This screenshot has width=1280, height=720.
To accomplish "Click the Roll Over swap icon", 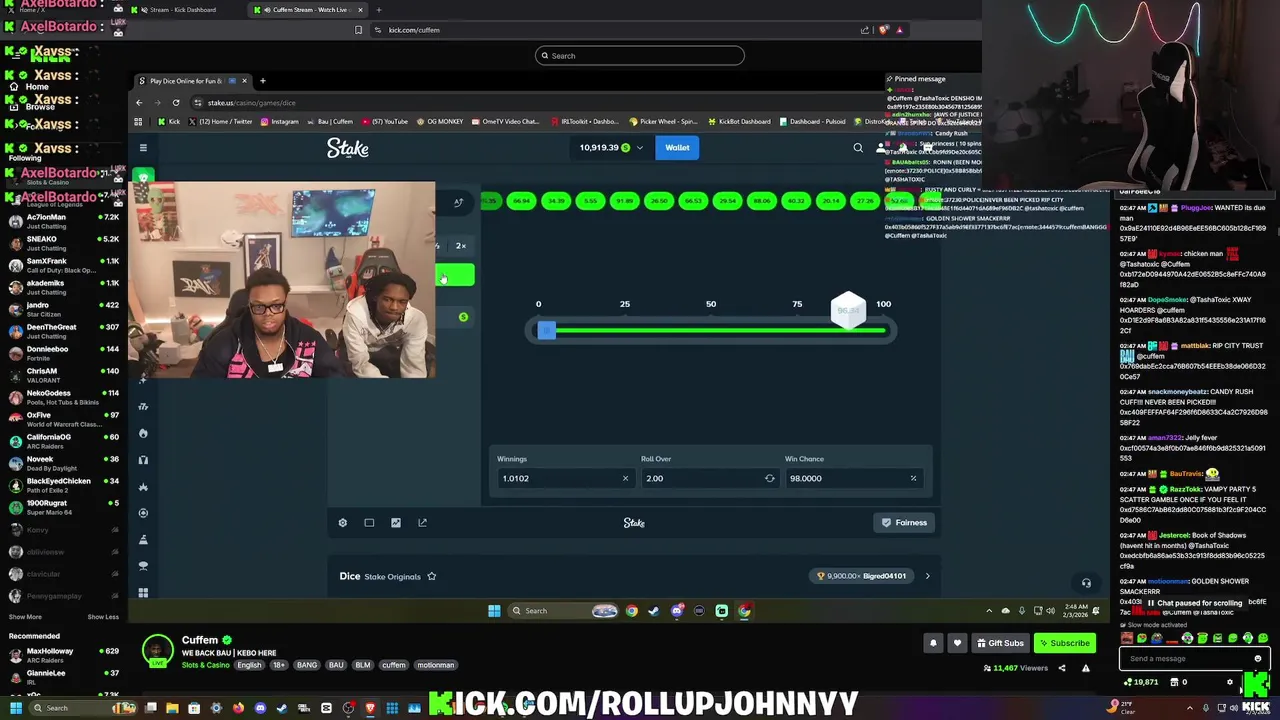I will coord(769,478).
